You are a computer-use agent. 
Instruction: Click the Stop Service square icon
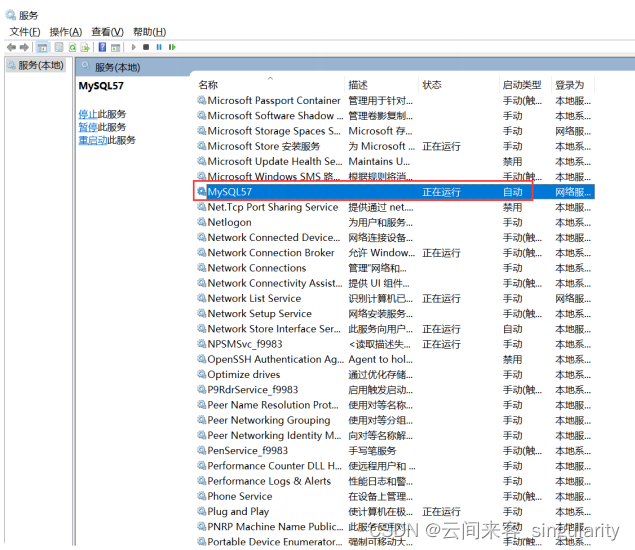tap(146, 47)
